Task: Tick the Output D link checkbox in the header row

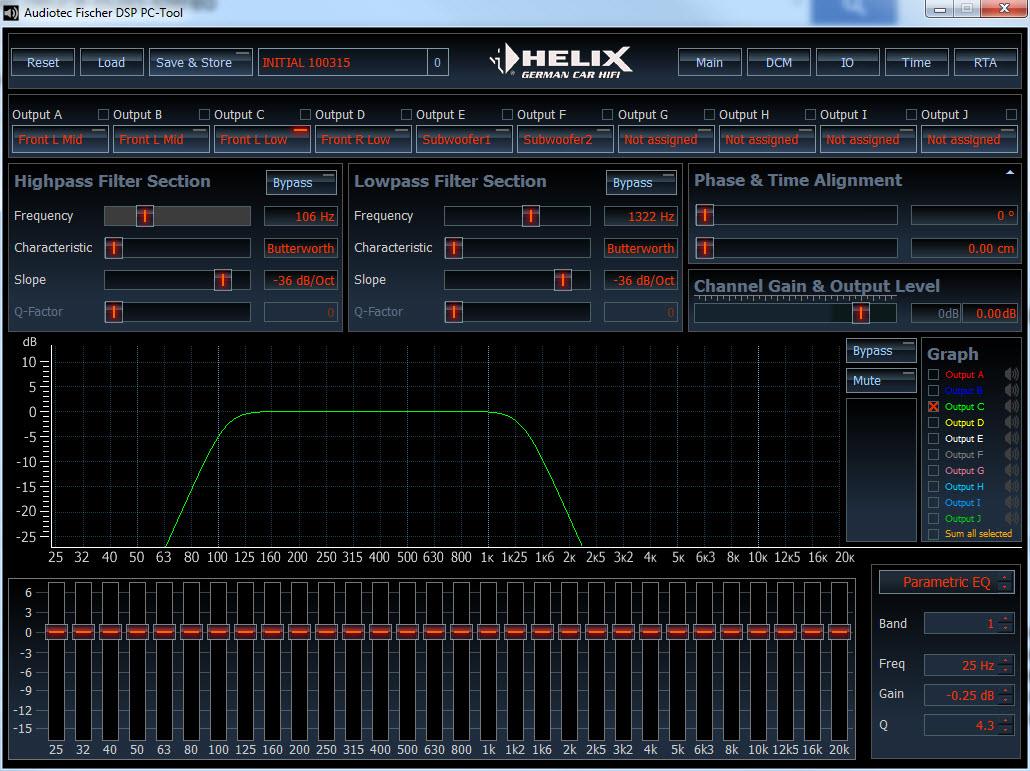Action: click(x=406, y=115)
